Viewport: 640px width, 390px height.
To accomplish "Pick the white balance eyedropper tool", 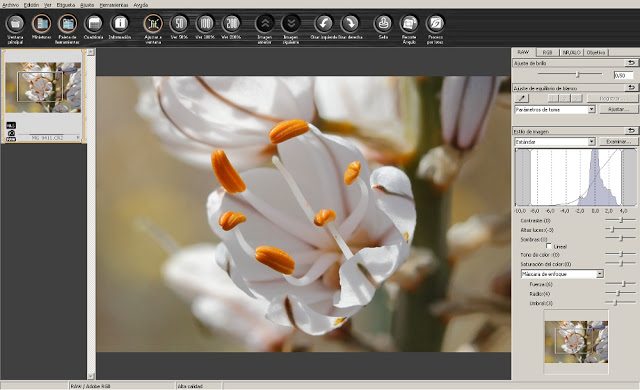I will tap(522, 98).
